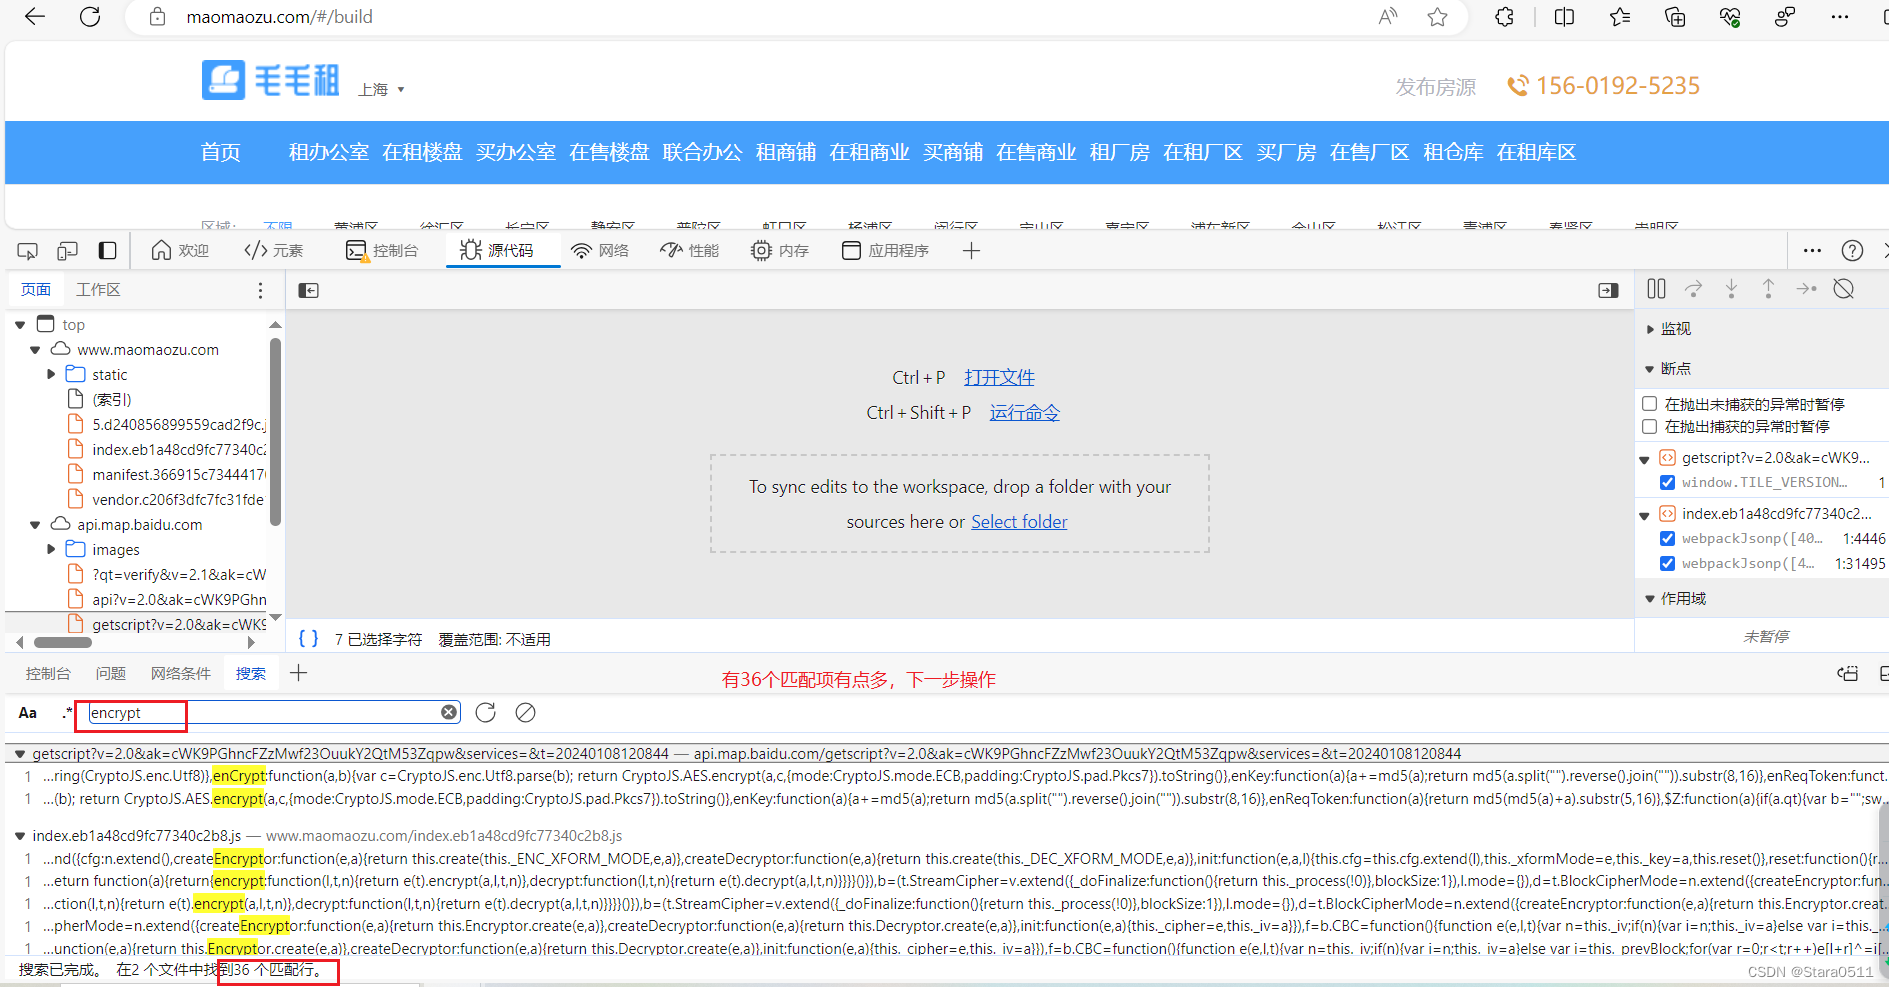Open drawer 网络条件 tab
Viewport: 1889px width, 987px height.
[x=181, y=674]
